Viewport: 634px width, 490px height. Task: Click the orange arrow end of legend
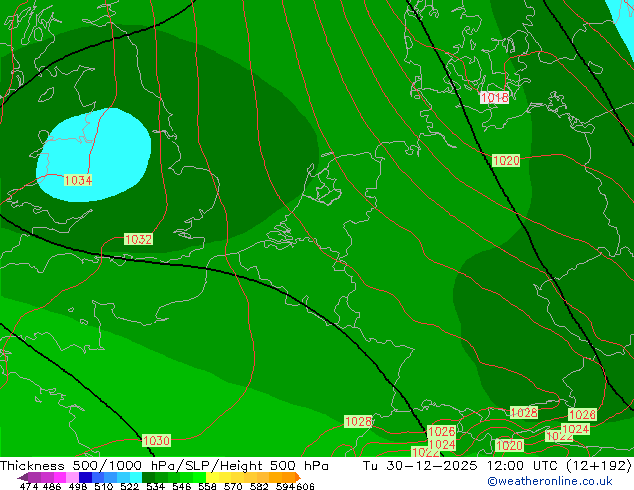coord(298,477)
